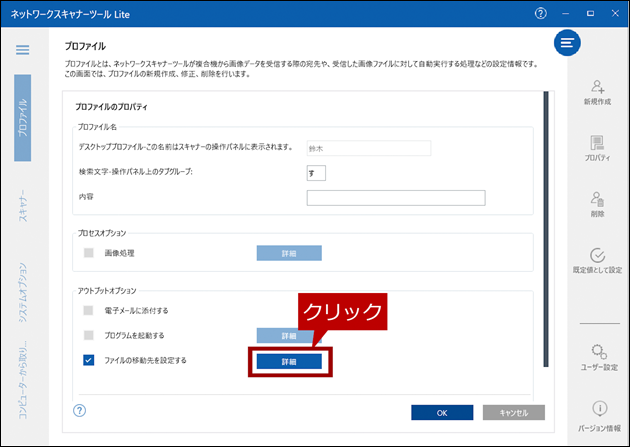The image size is (630, 447).
Task: Uncheck ファイルの移動先を設定する checkbox
Action: pos(88,360)
